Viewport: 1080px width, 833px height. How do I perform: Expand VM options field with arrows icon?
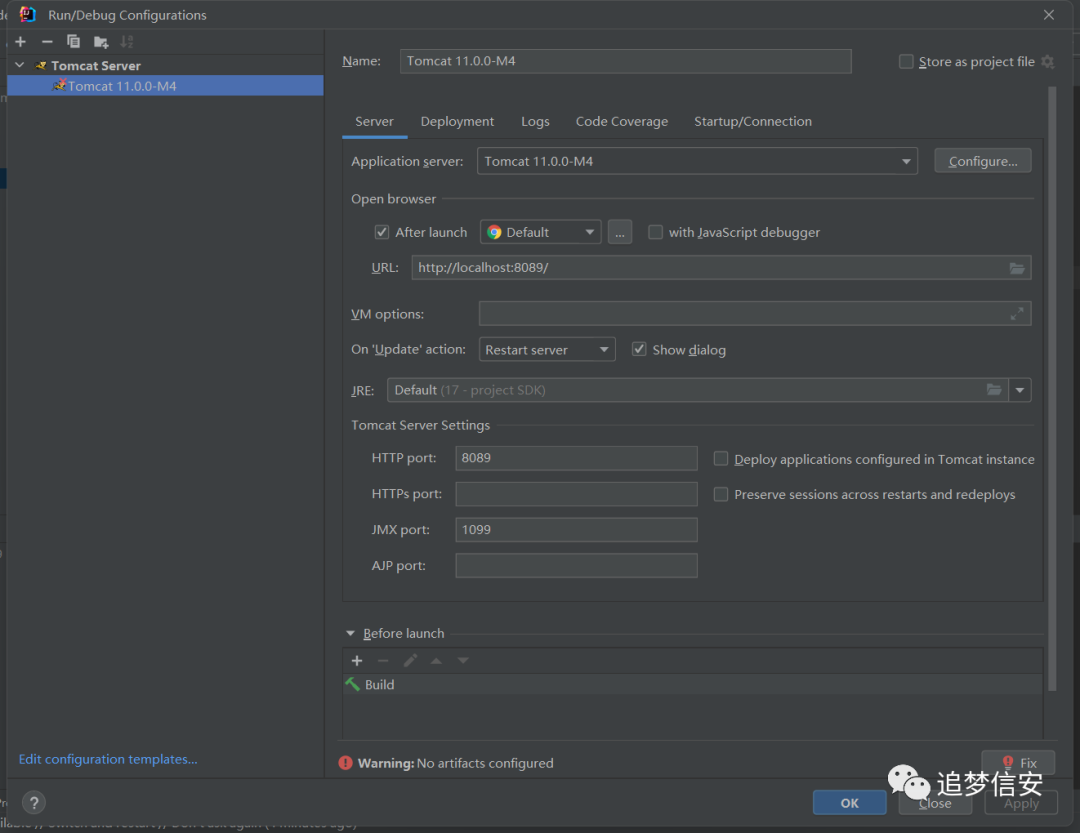[x=1017, y=314]
